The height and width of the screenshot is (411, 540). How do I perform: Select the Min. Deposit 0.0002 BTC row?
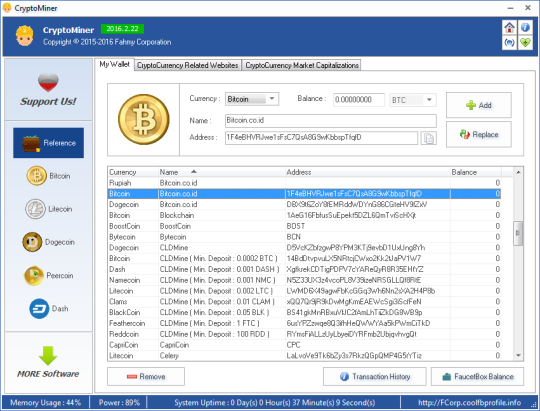tap(304, 258)
